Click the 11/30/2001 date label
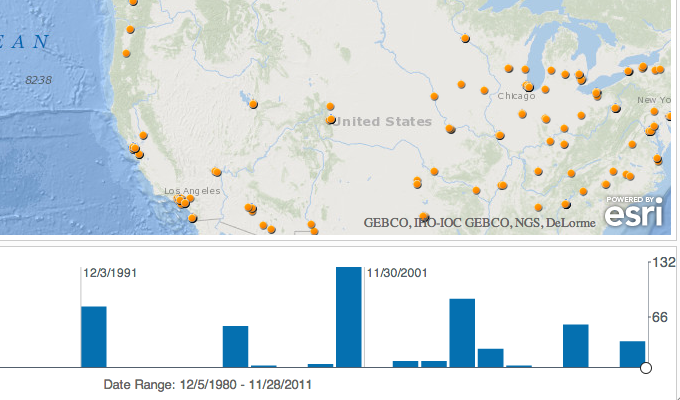The height and width of the screenshot is (400, 680). pyautogui.click(x=399, y=272)
